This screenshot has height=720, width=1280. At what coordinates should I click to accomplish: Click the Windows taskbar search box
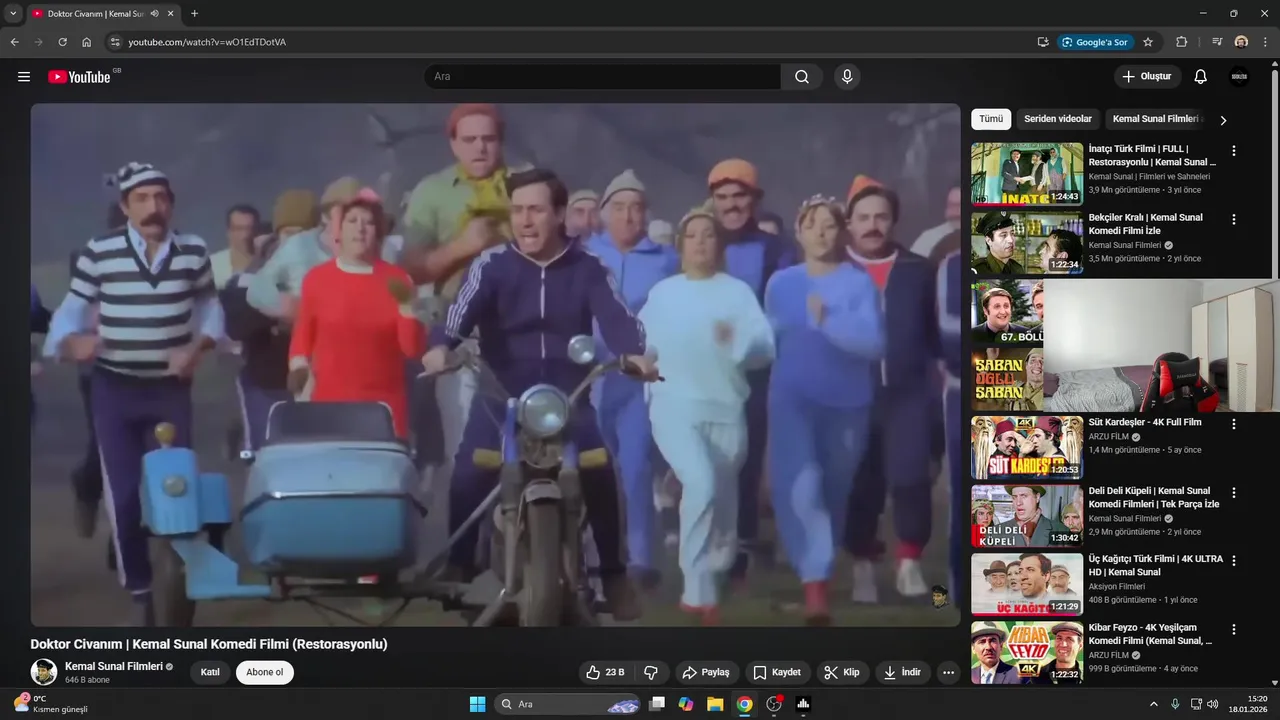[568, 704]
